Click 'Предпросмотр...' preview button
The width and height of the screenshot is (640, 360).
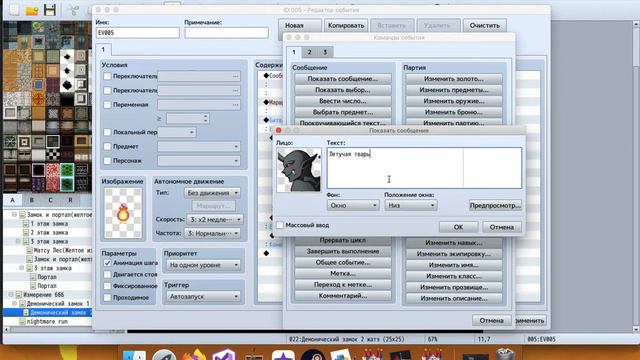tap(495, 205)
